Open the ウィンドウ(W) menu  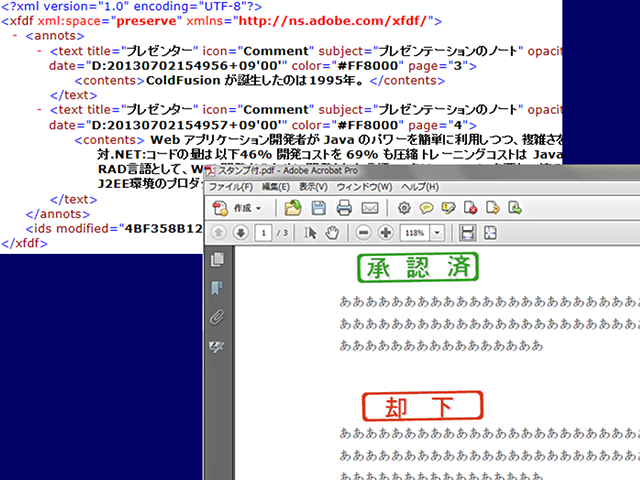pyautogui.click(x=364, y=187)
